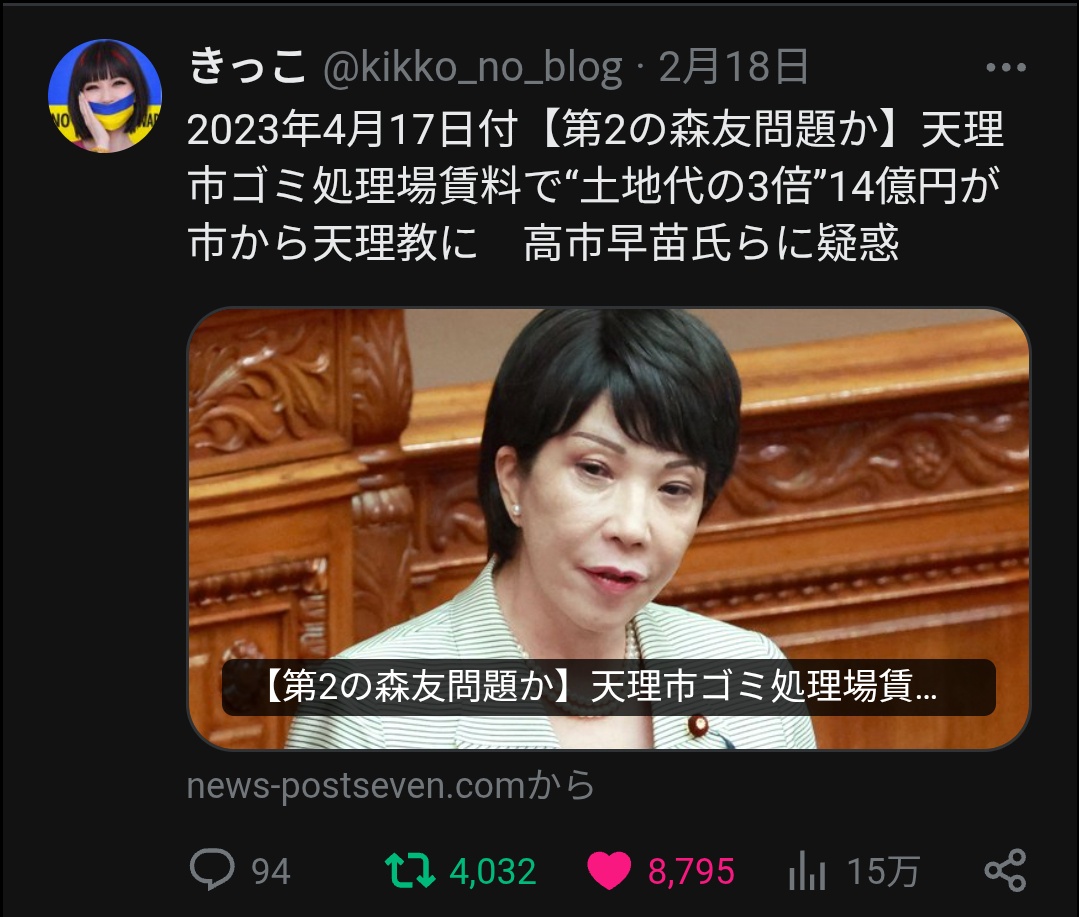Screen dimensions: 1079x917
Task: Open the tweet text starting 2023年4月17日付
Action: [x=596, y=186]
